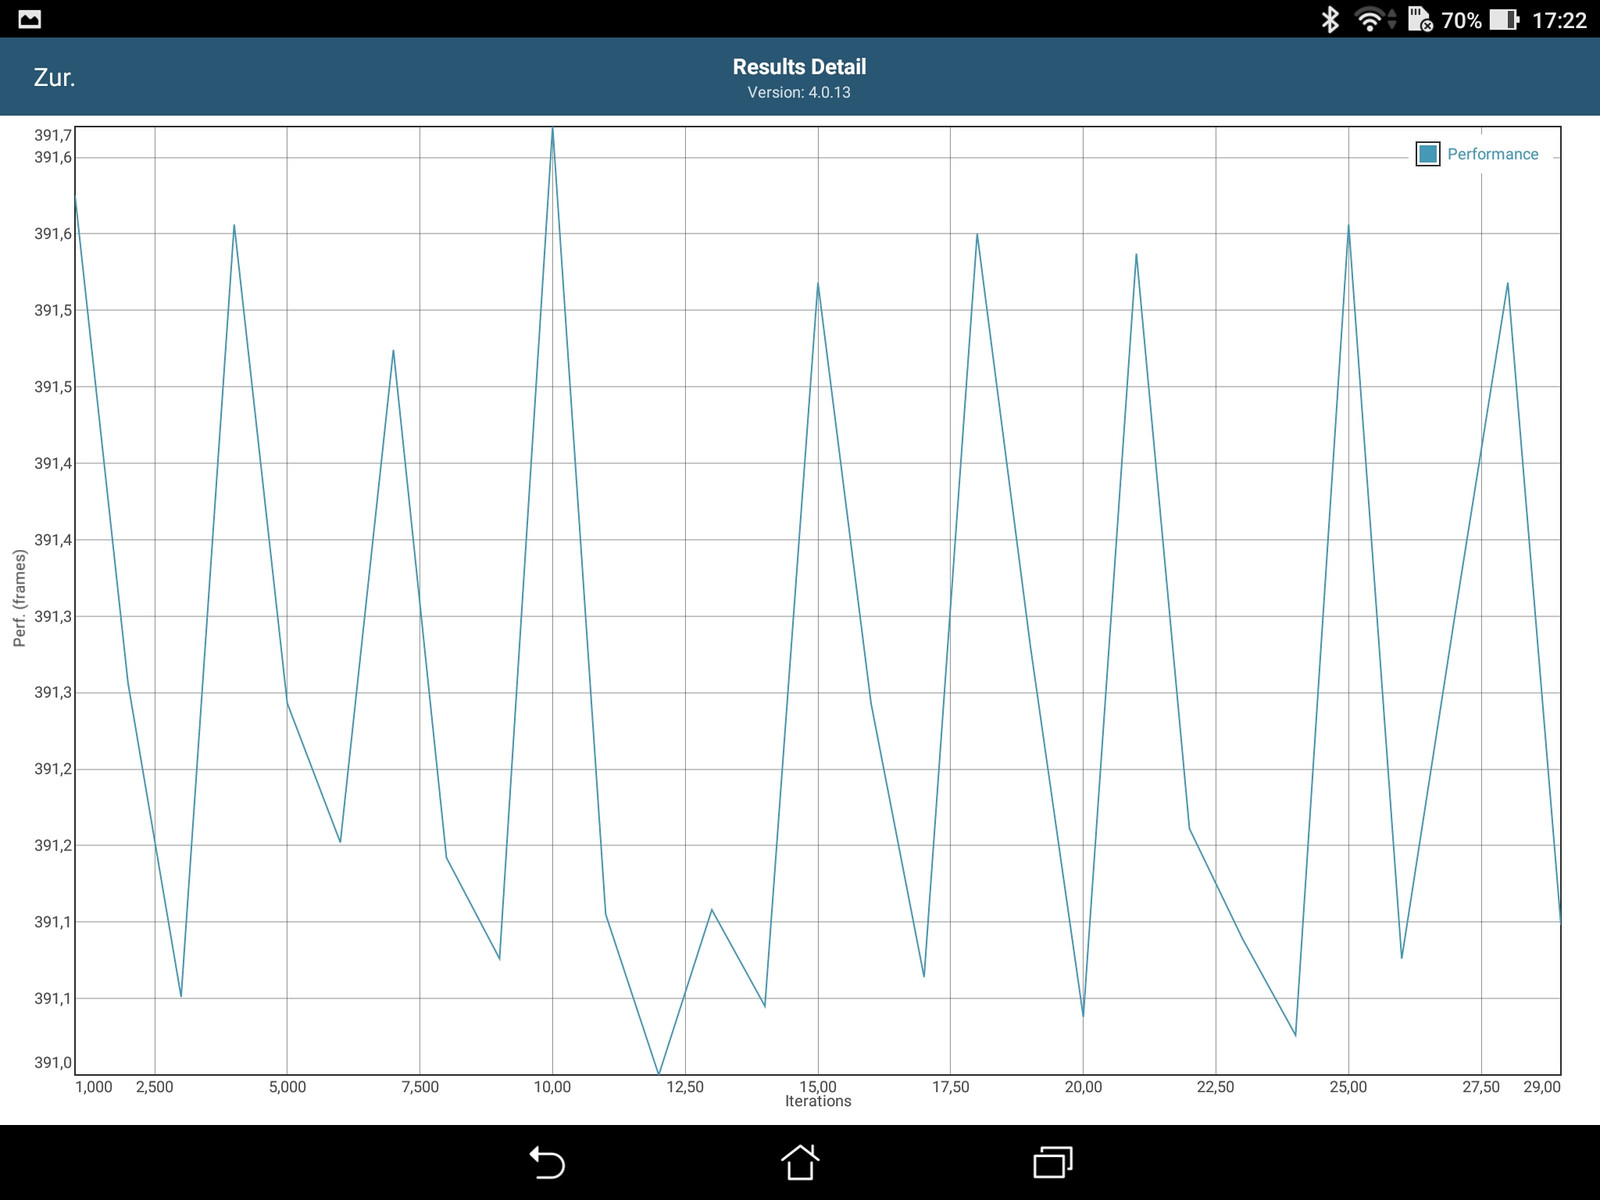Click the 20,00 x-axis tick label
Viewport: 1600px width, 1200px height.
tap(1083, 1087)
